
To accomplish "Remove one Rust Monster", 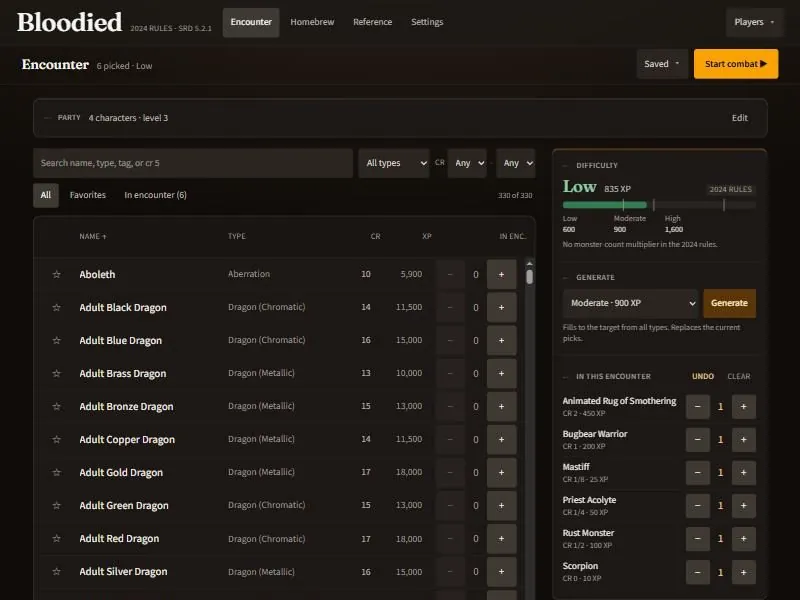I will (697, 539).
